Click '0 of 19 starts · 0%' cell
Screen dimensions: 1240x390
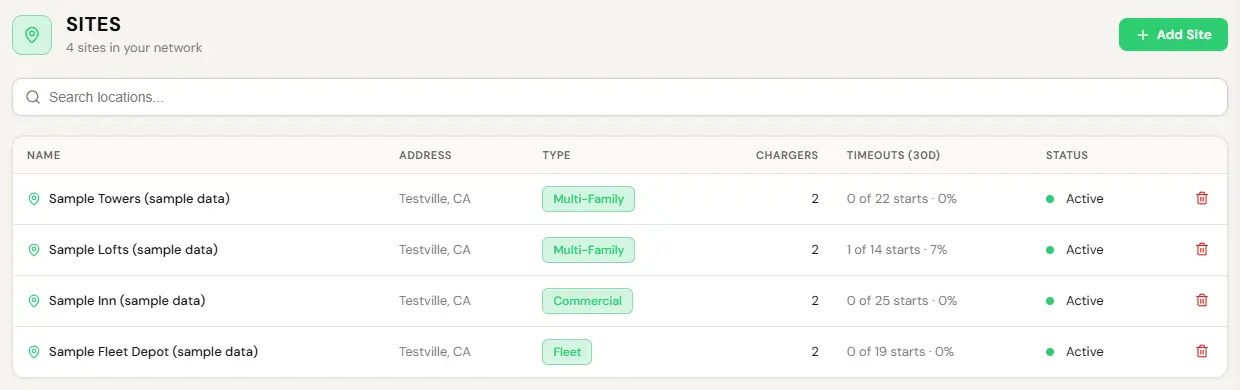click(x=900, y=352)
